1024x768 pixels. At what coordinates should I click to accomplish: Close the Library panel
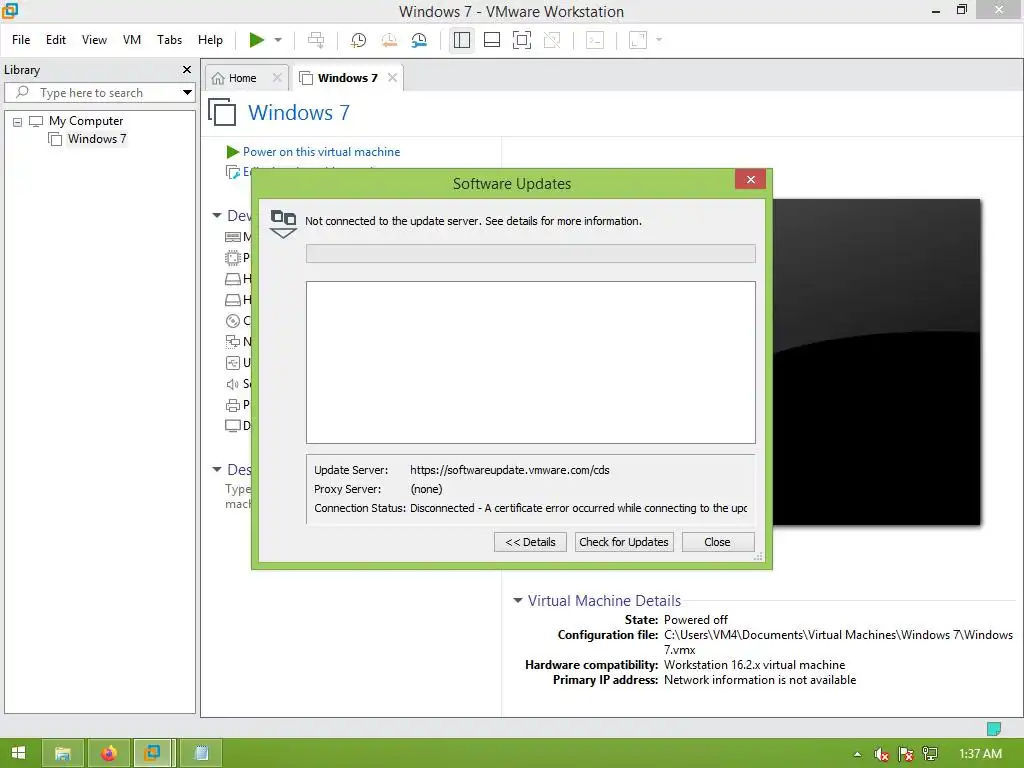[187, 69]
